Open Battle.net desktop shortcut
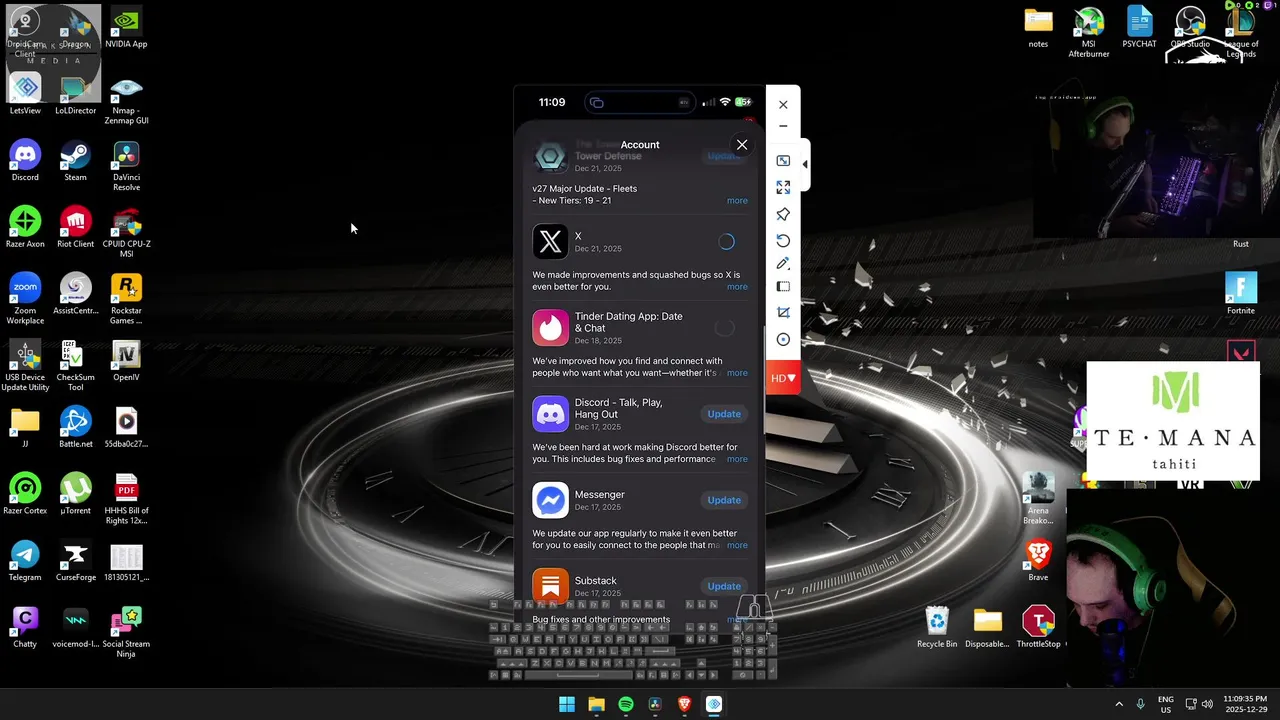The width and height of the screenshot is (1280, 720). point(76,427)
